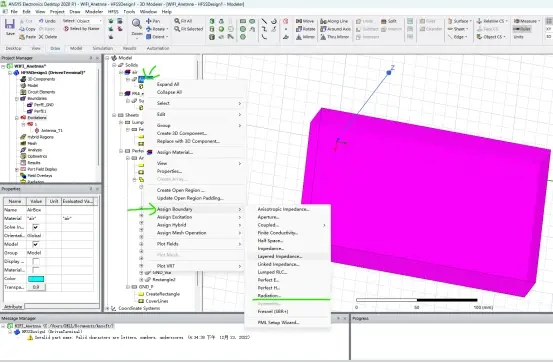This screenshot has height=363, width=553.
Task: Select Antenna_T1 in Project Manager tree
Action: [51, 131]
